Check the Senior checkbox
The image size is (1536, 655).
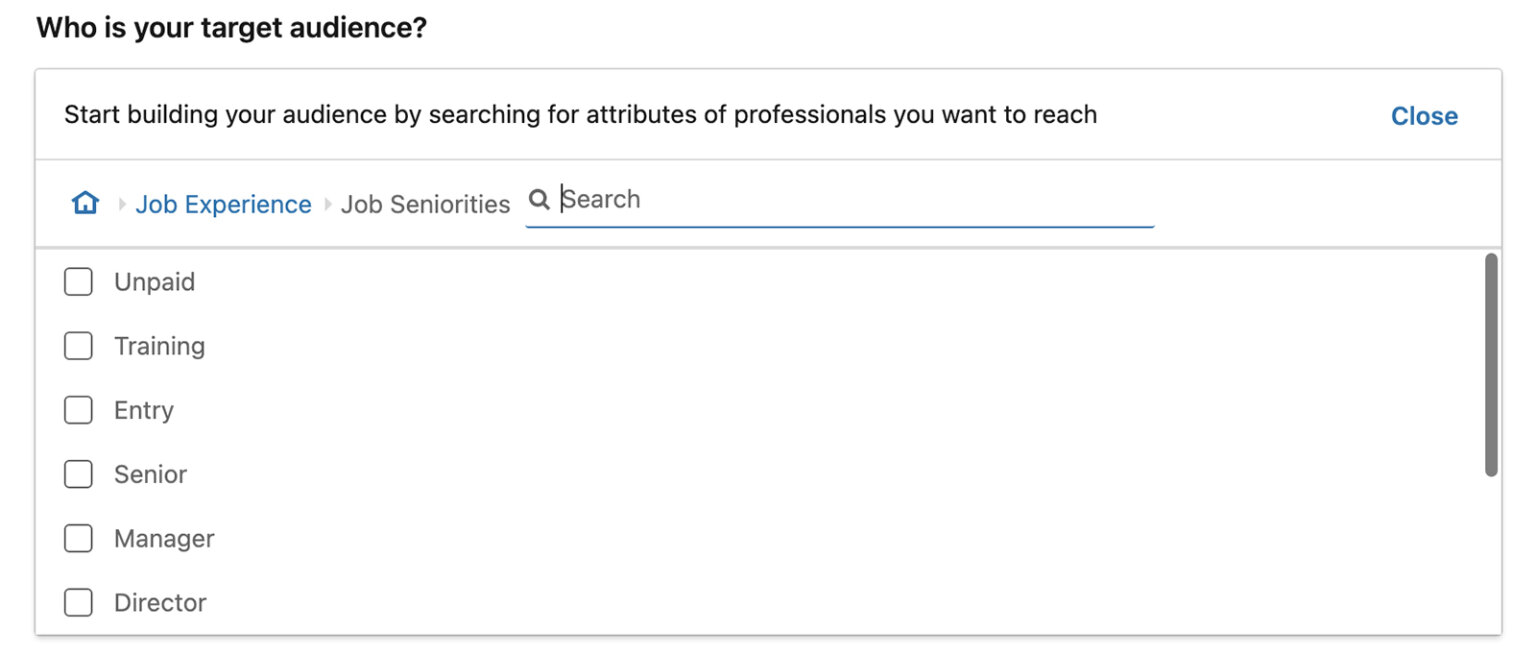[78, 474]
